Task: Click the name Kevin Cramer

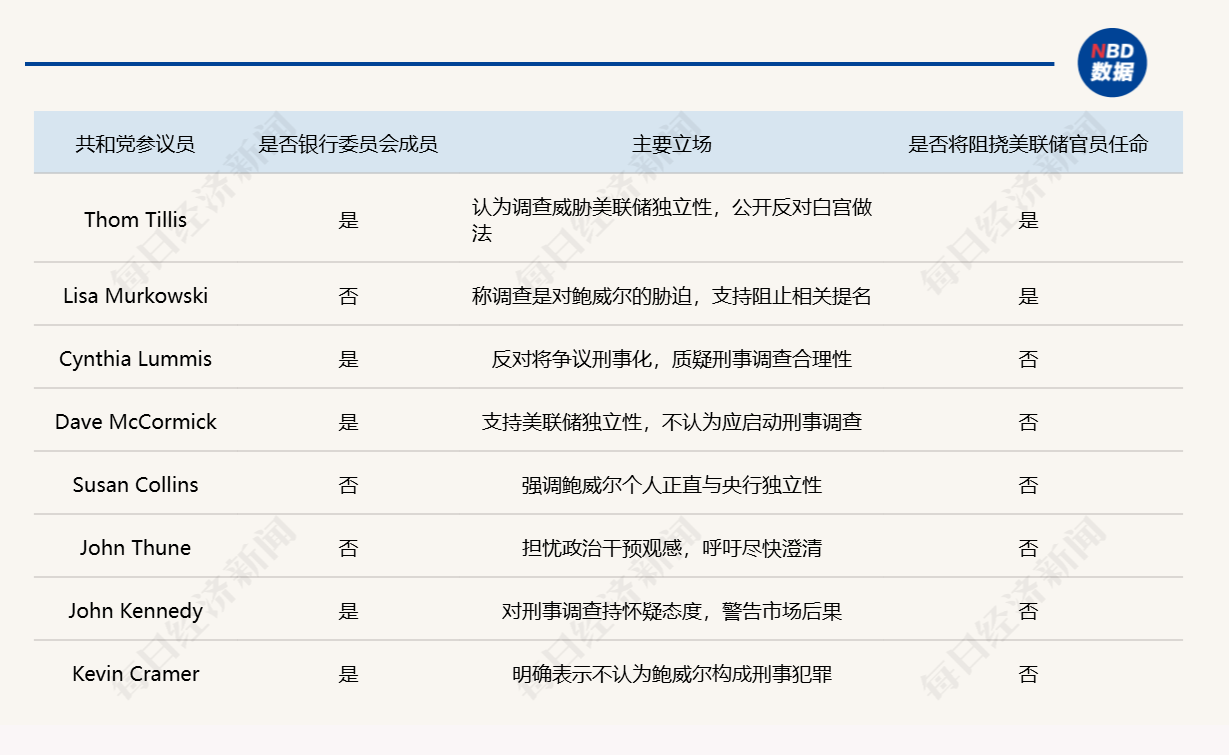Action: pyautogui.click(x=135, y=674)
